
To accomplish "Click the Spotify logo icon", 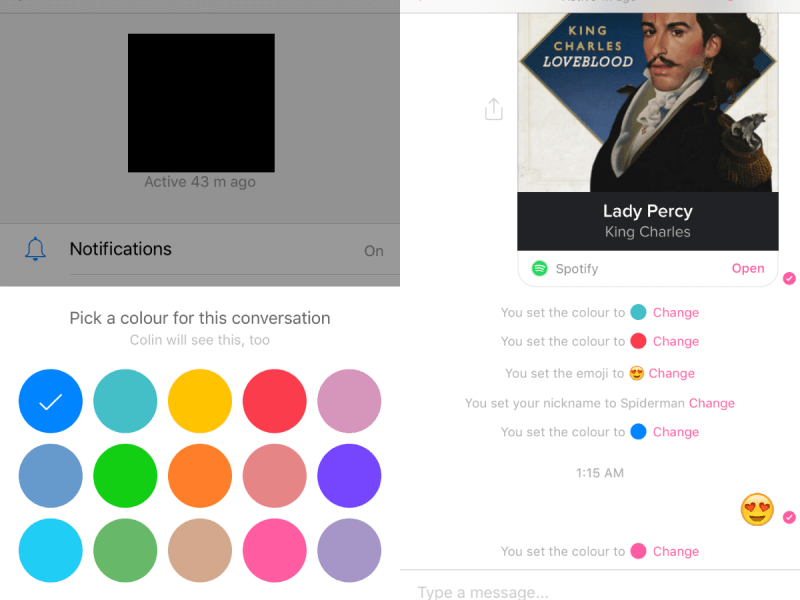I will click(538, 268).
